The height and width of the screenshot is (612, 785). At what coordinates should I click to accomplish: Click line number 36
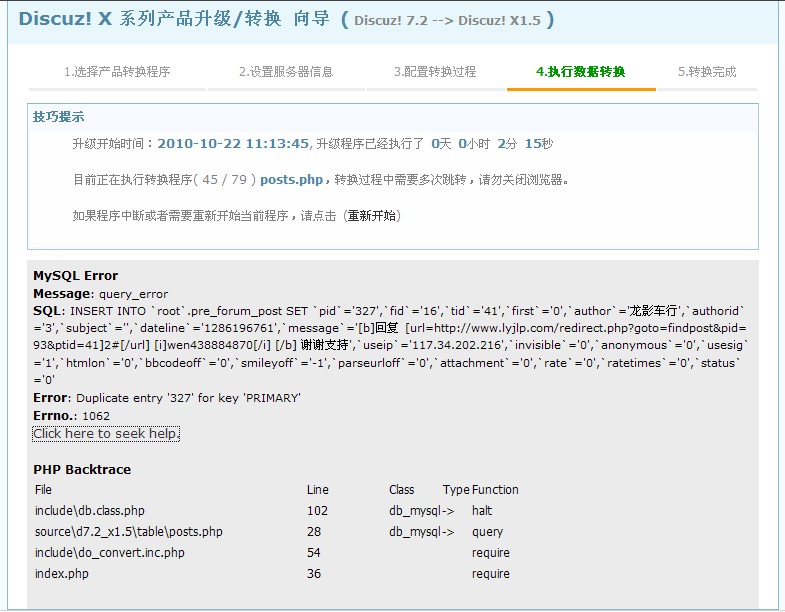[314, 574]
